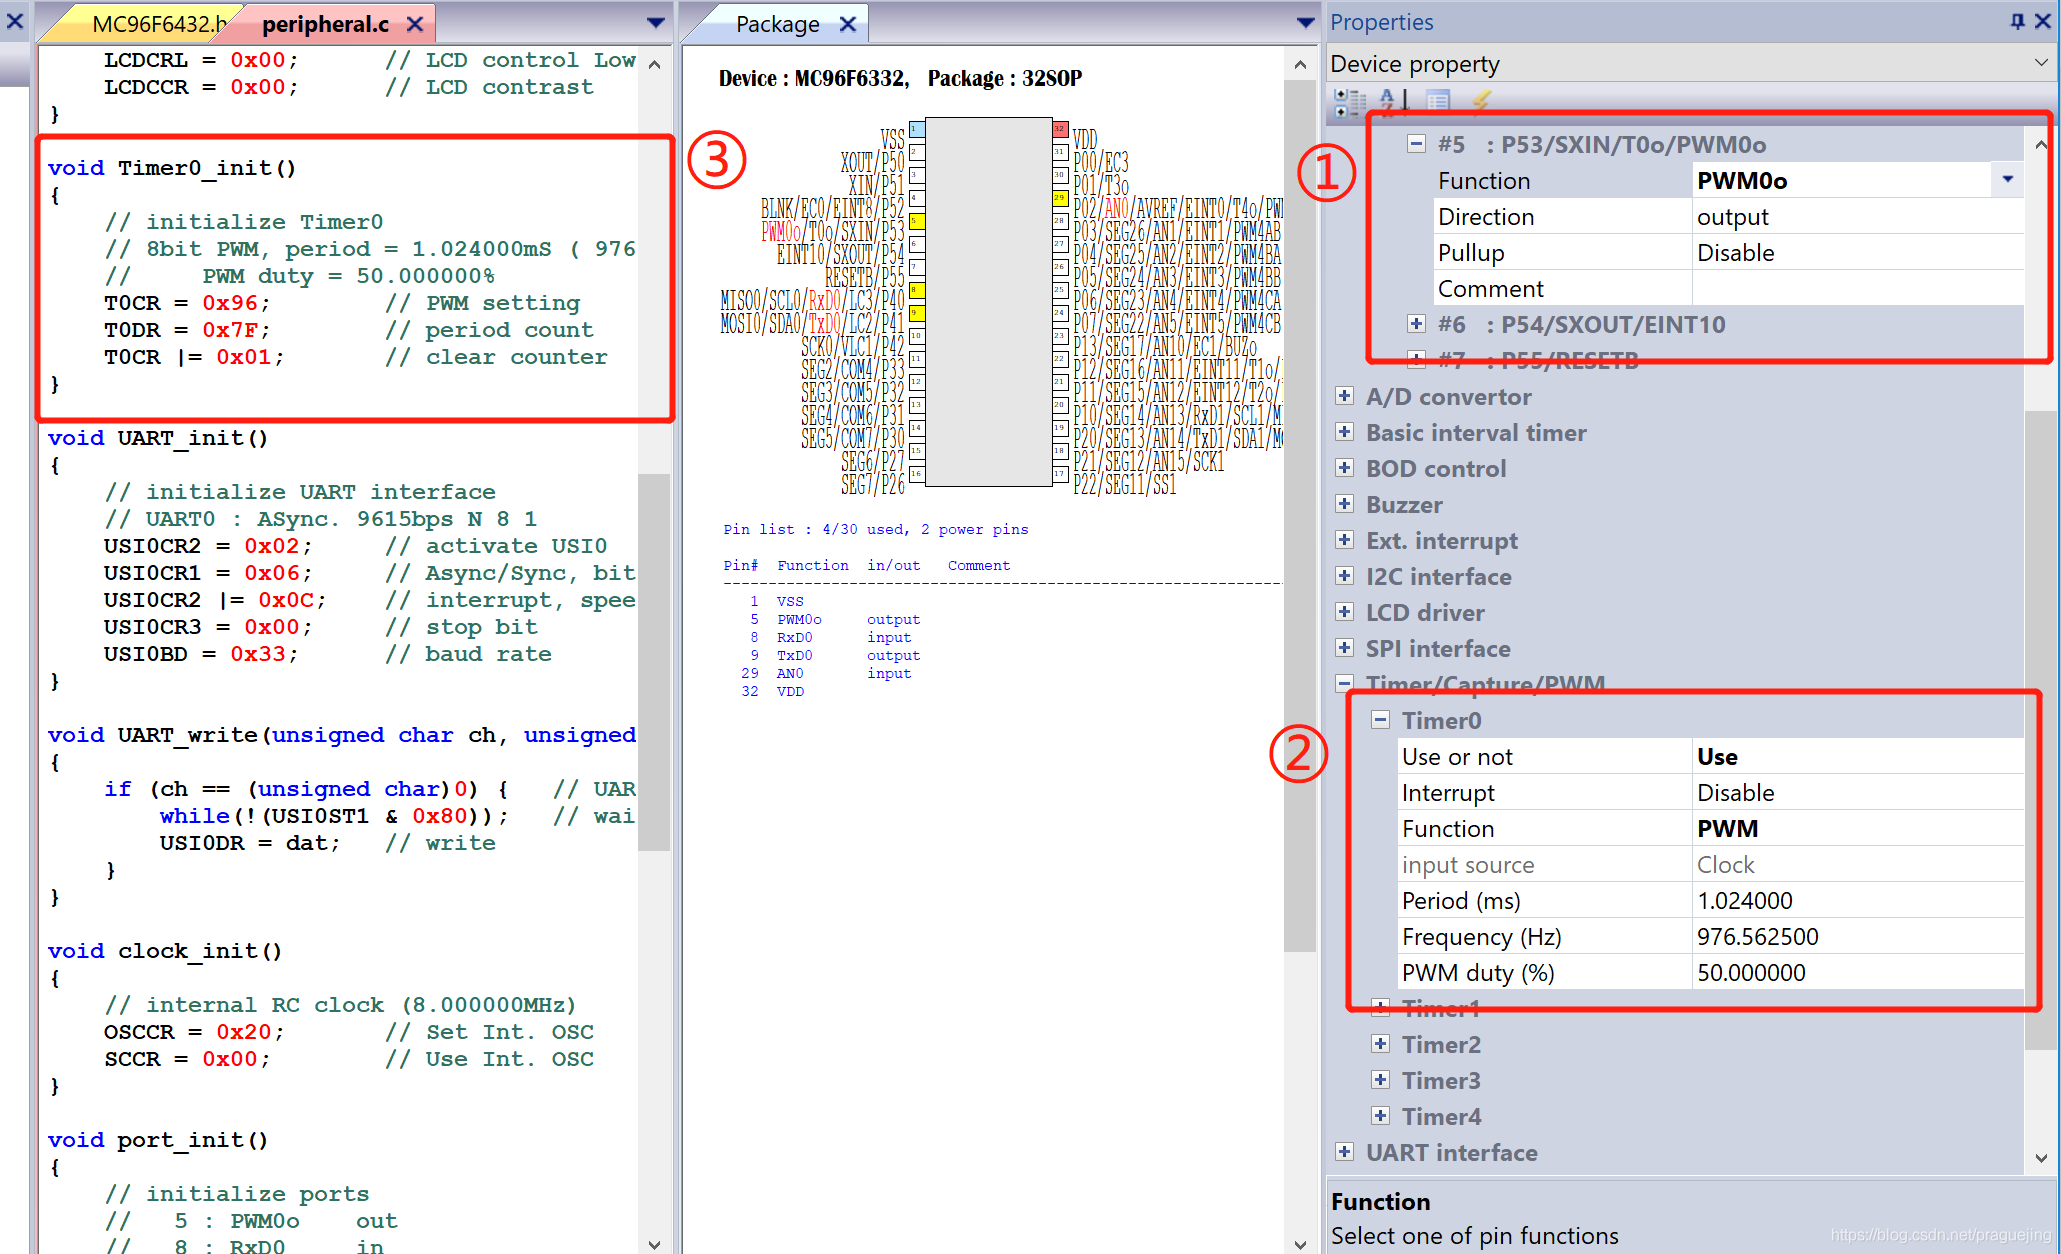Viewport: 2061px width, 1254px height.
Task: Click the Period (ms) value 1.024000
Action: click(1857, 900)
